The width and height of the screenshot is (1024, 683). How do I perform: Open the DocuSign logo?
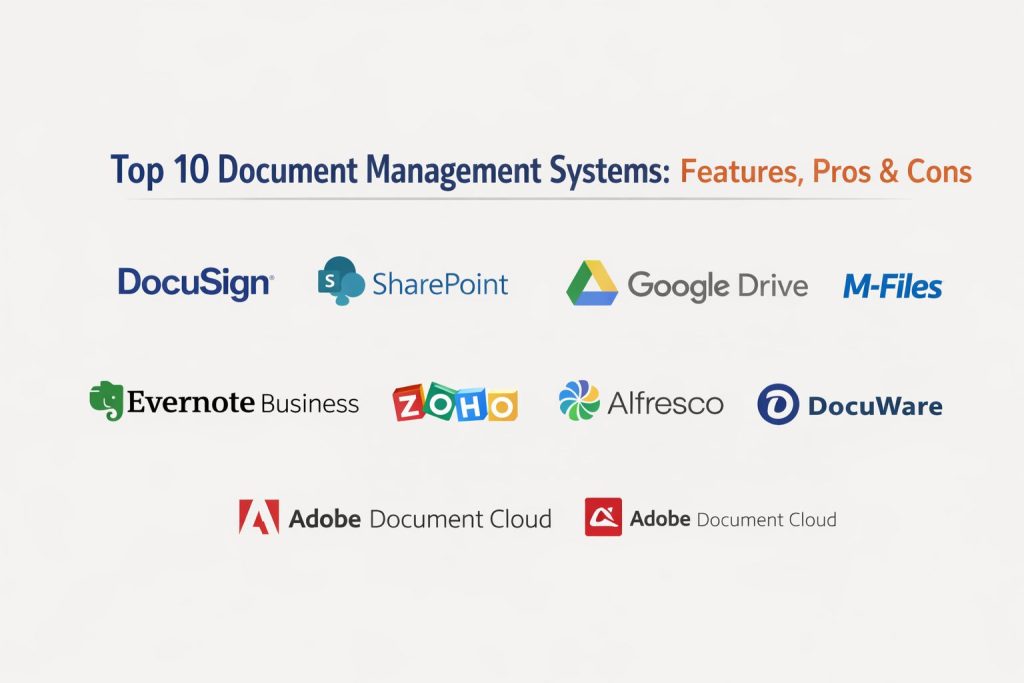coord(196,283)
